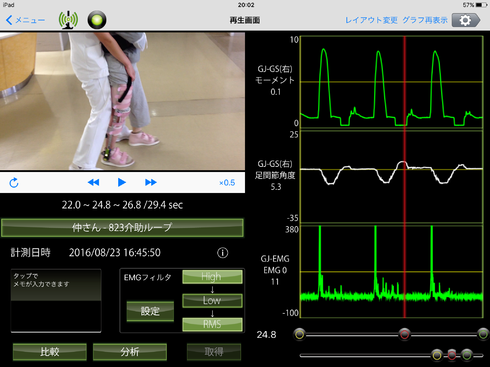Tap the EMGフィルタ label
490x367 pixels.
pos(147,277)
